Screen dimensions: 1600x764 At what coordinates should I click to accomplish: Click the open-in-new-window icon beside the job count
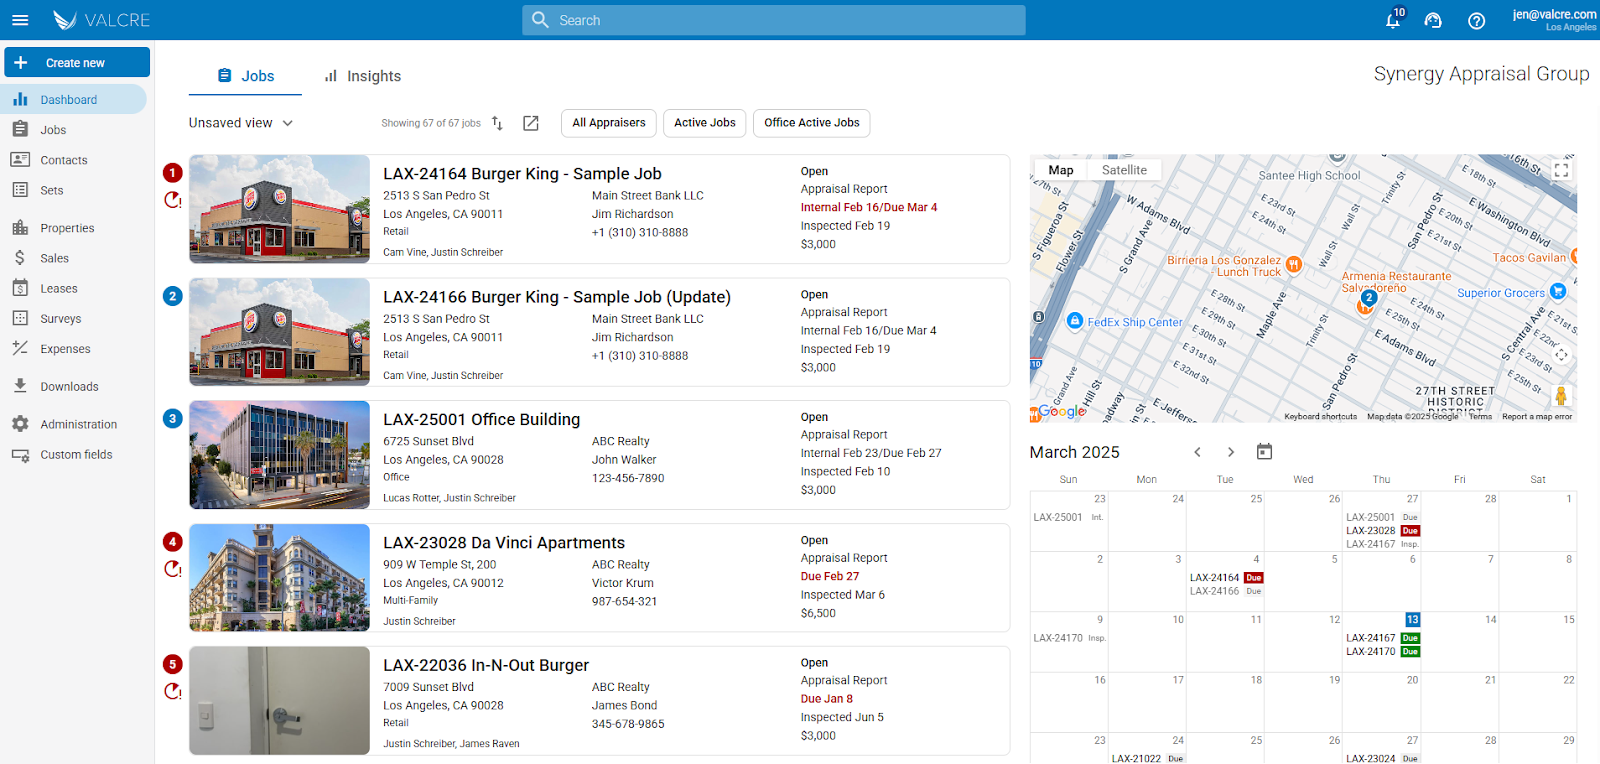(x=531, y=123)
